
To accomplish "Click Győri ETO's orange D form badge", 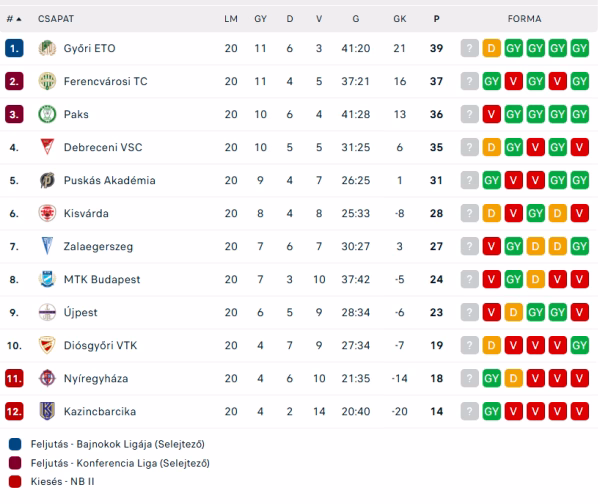I will [x=491, y=48].
